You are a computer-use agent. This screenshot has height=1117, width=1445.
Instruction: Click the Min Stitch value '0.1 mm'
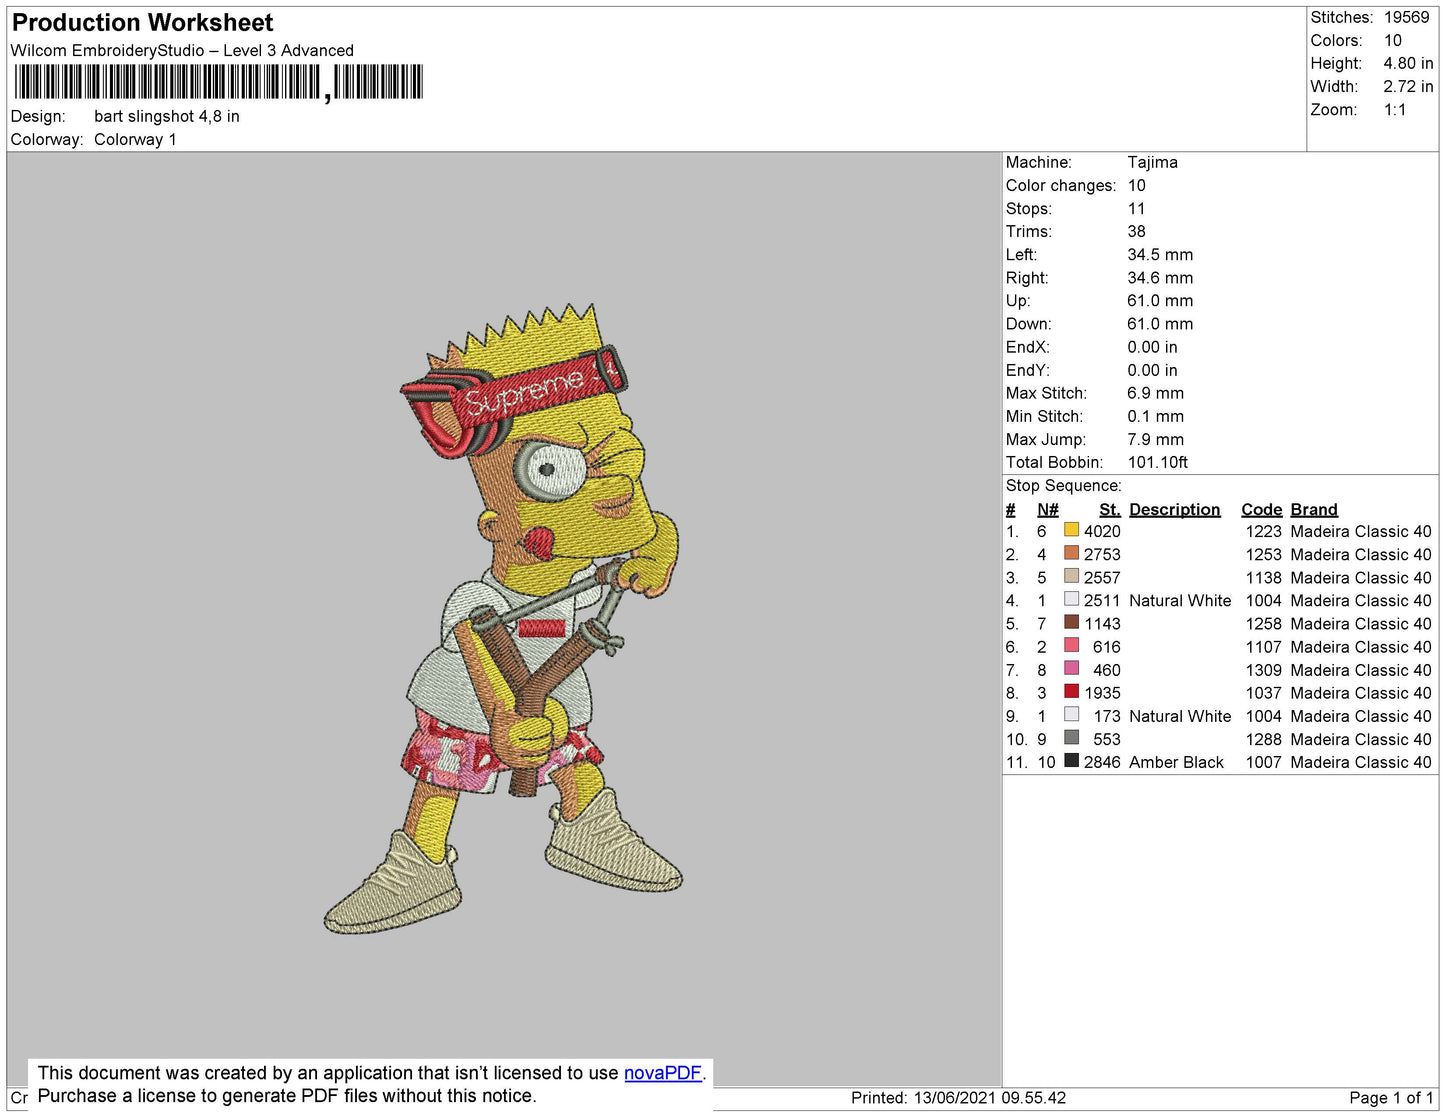point(1155,416)
